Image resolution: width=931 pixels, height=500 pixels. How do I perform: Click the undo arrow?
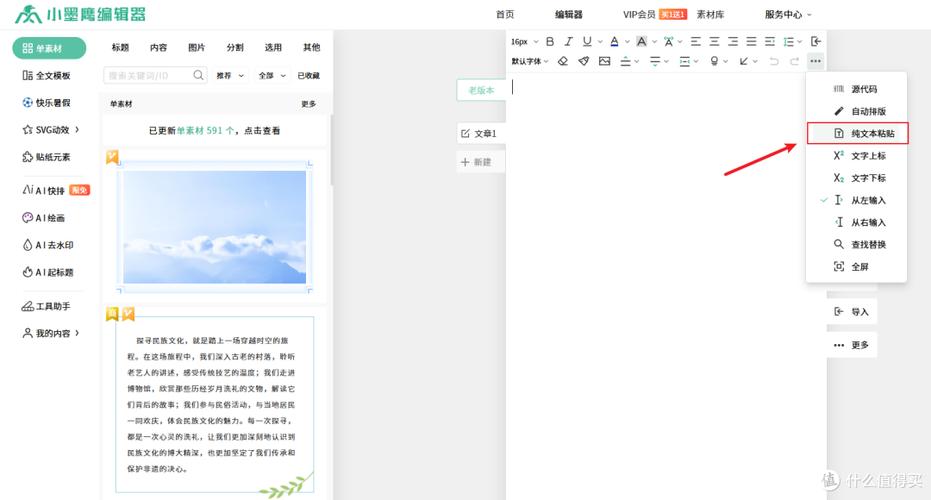774,61
